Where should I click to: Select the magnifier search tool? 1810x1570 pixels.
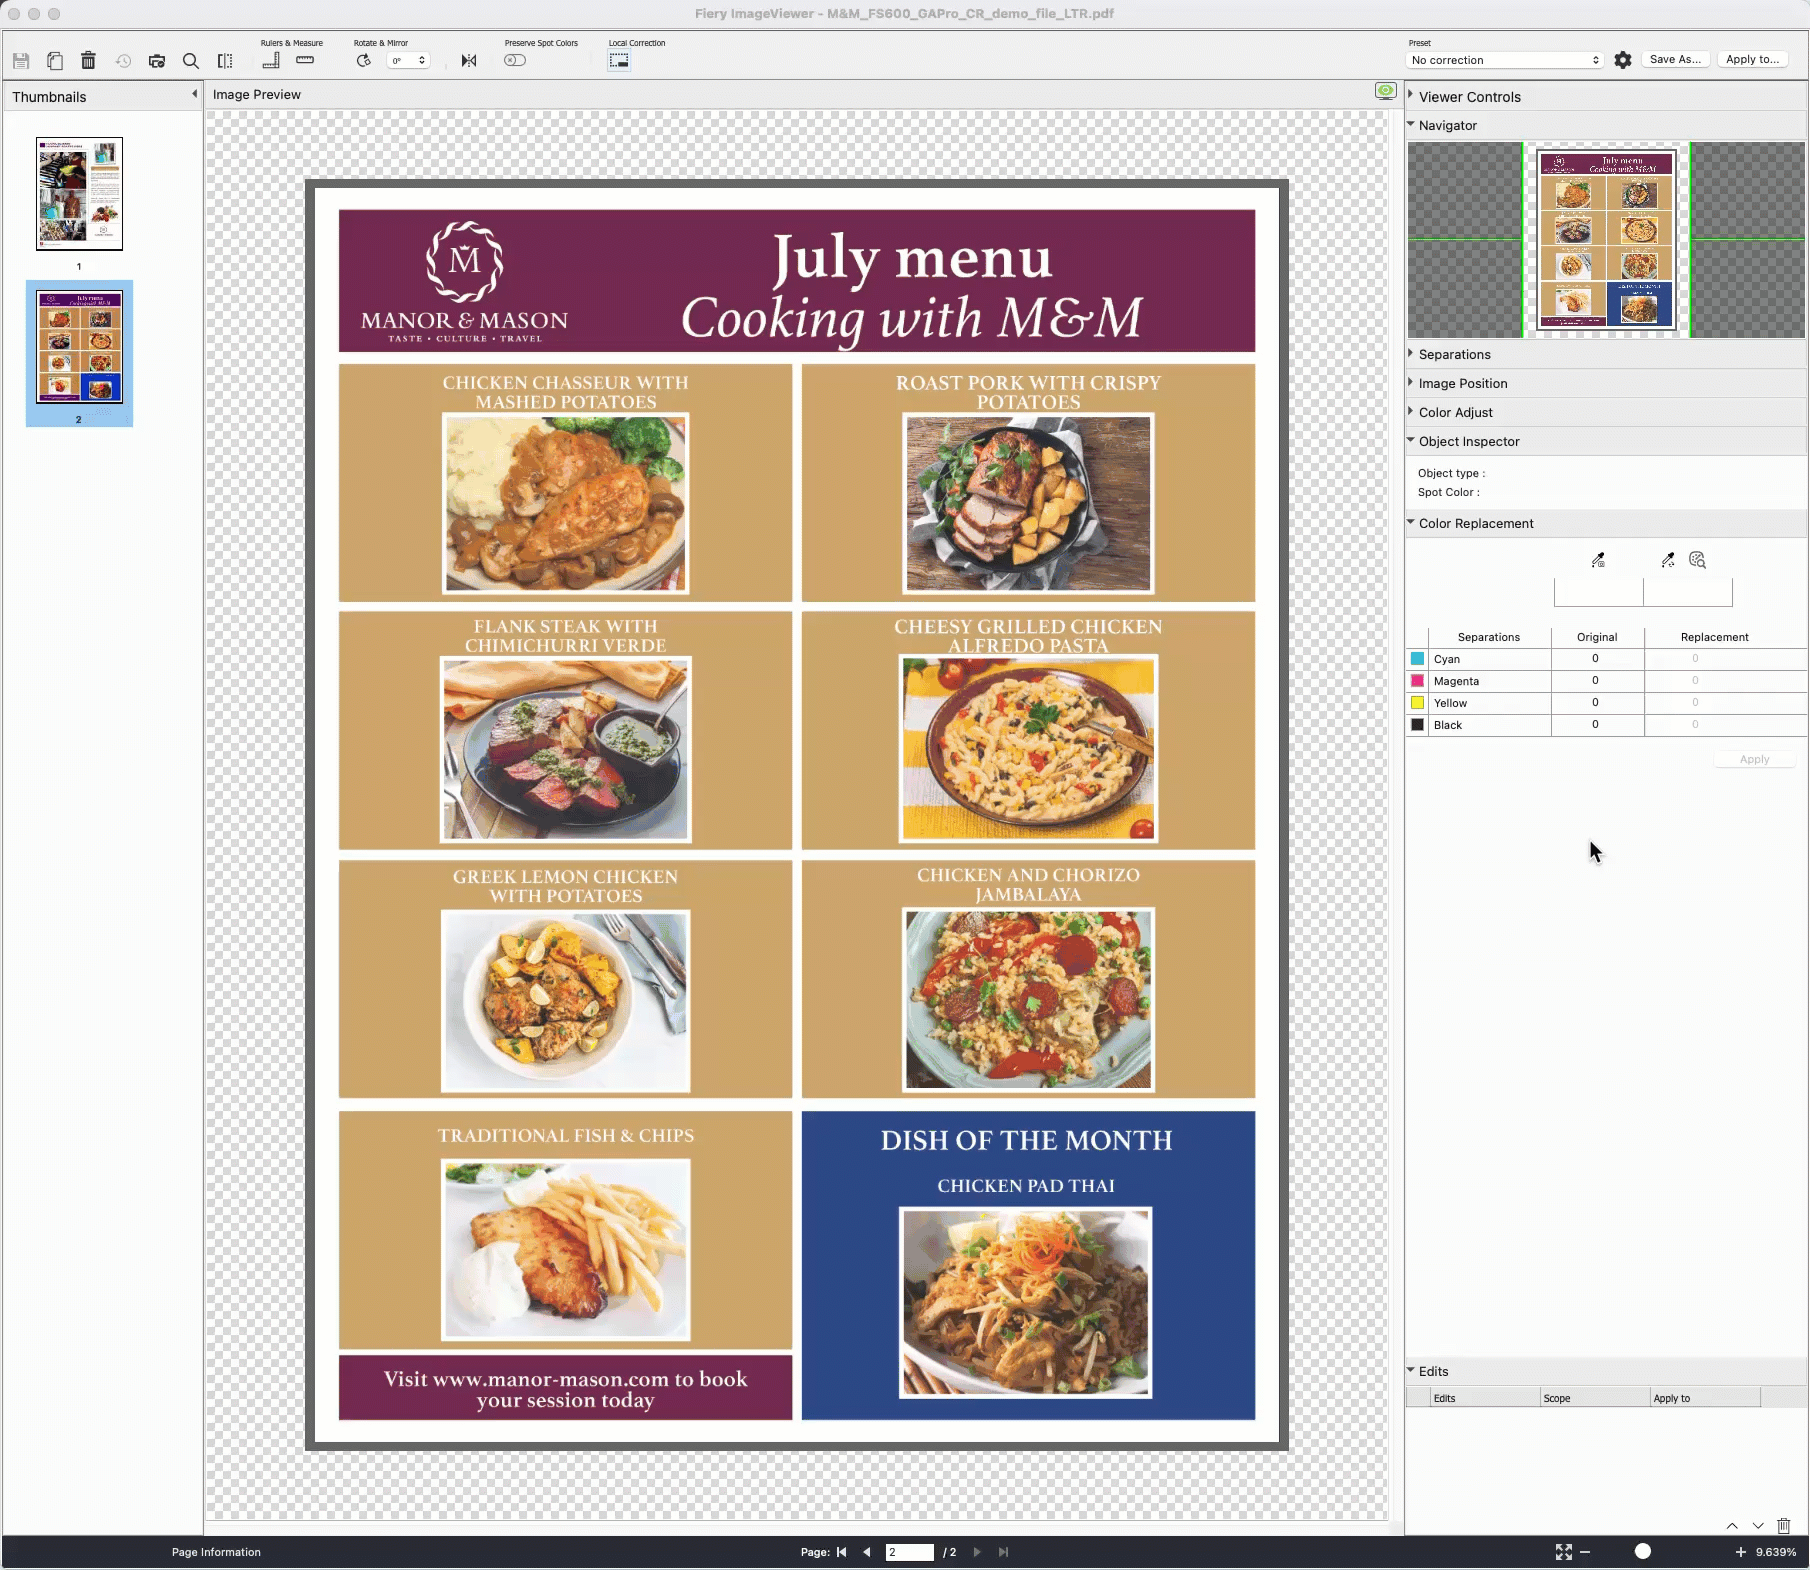191,61
